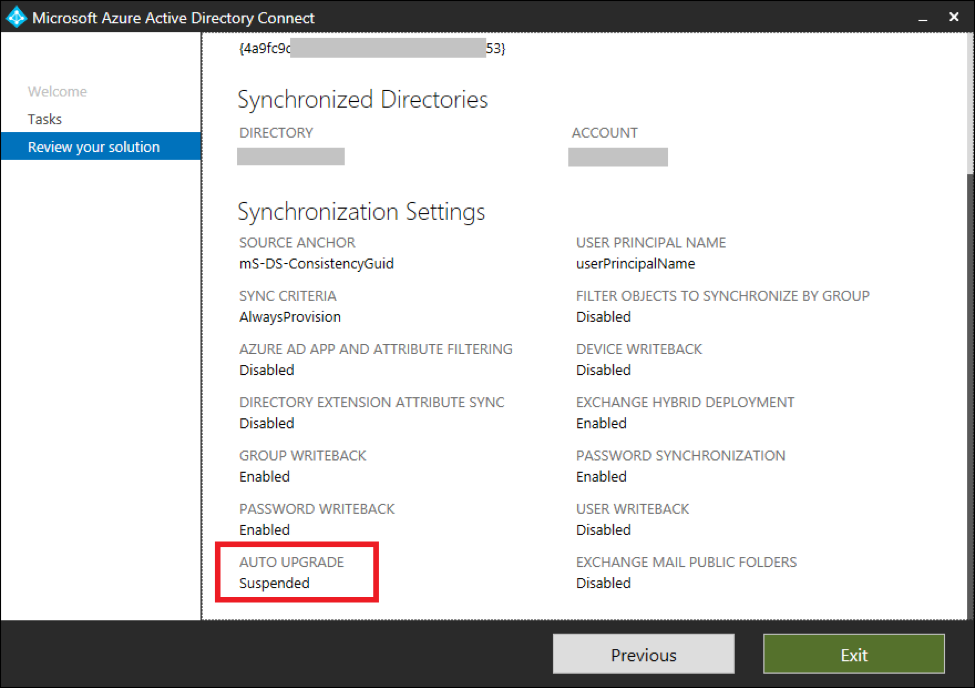This screenshot has height=688, width=975.
Task: Click the Source Anchor value mS-DS-ConsistencyGuid
Action: 318,263
